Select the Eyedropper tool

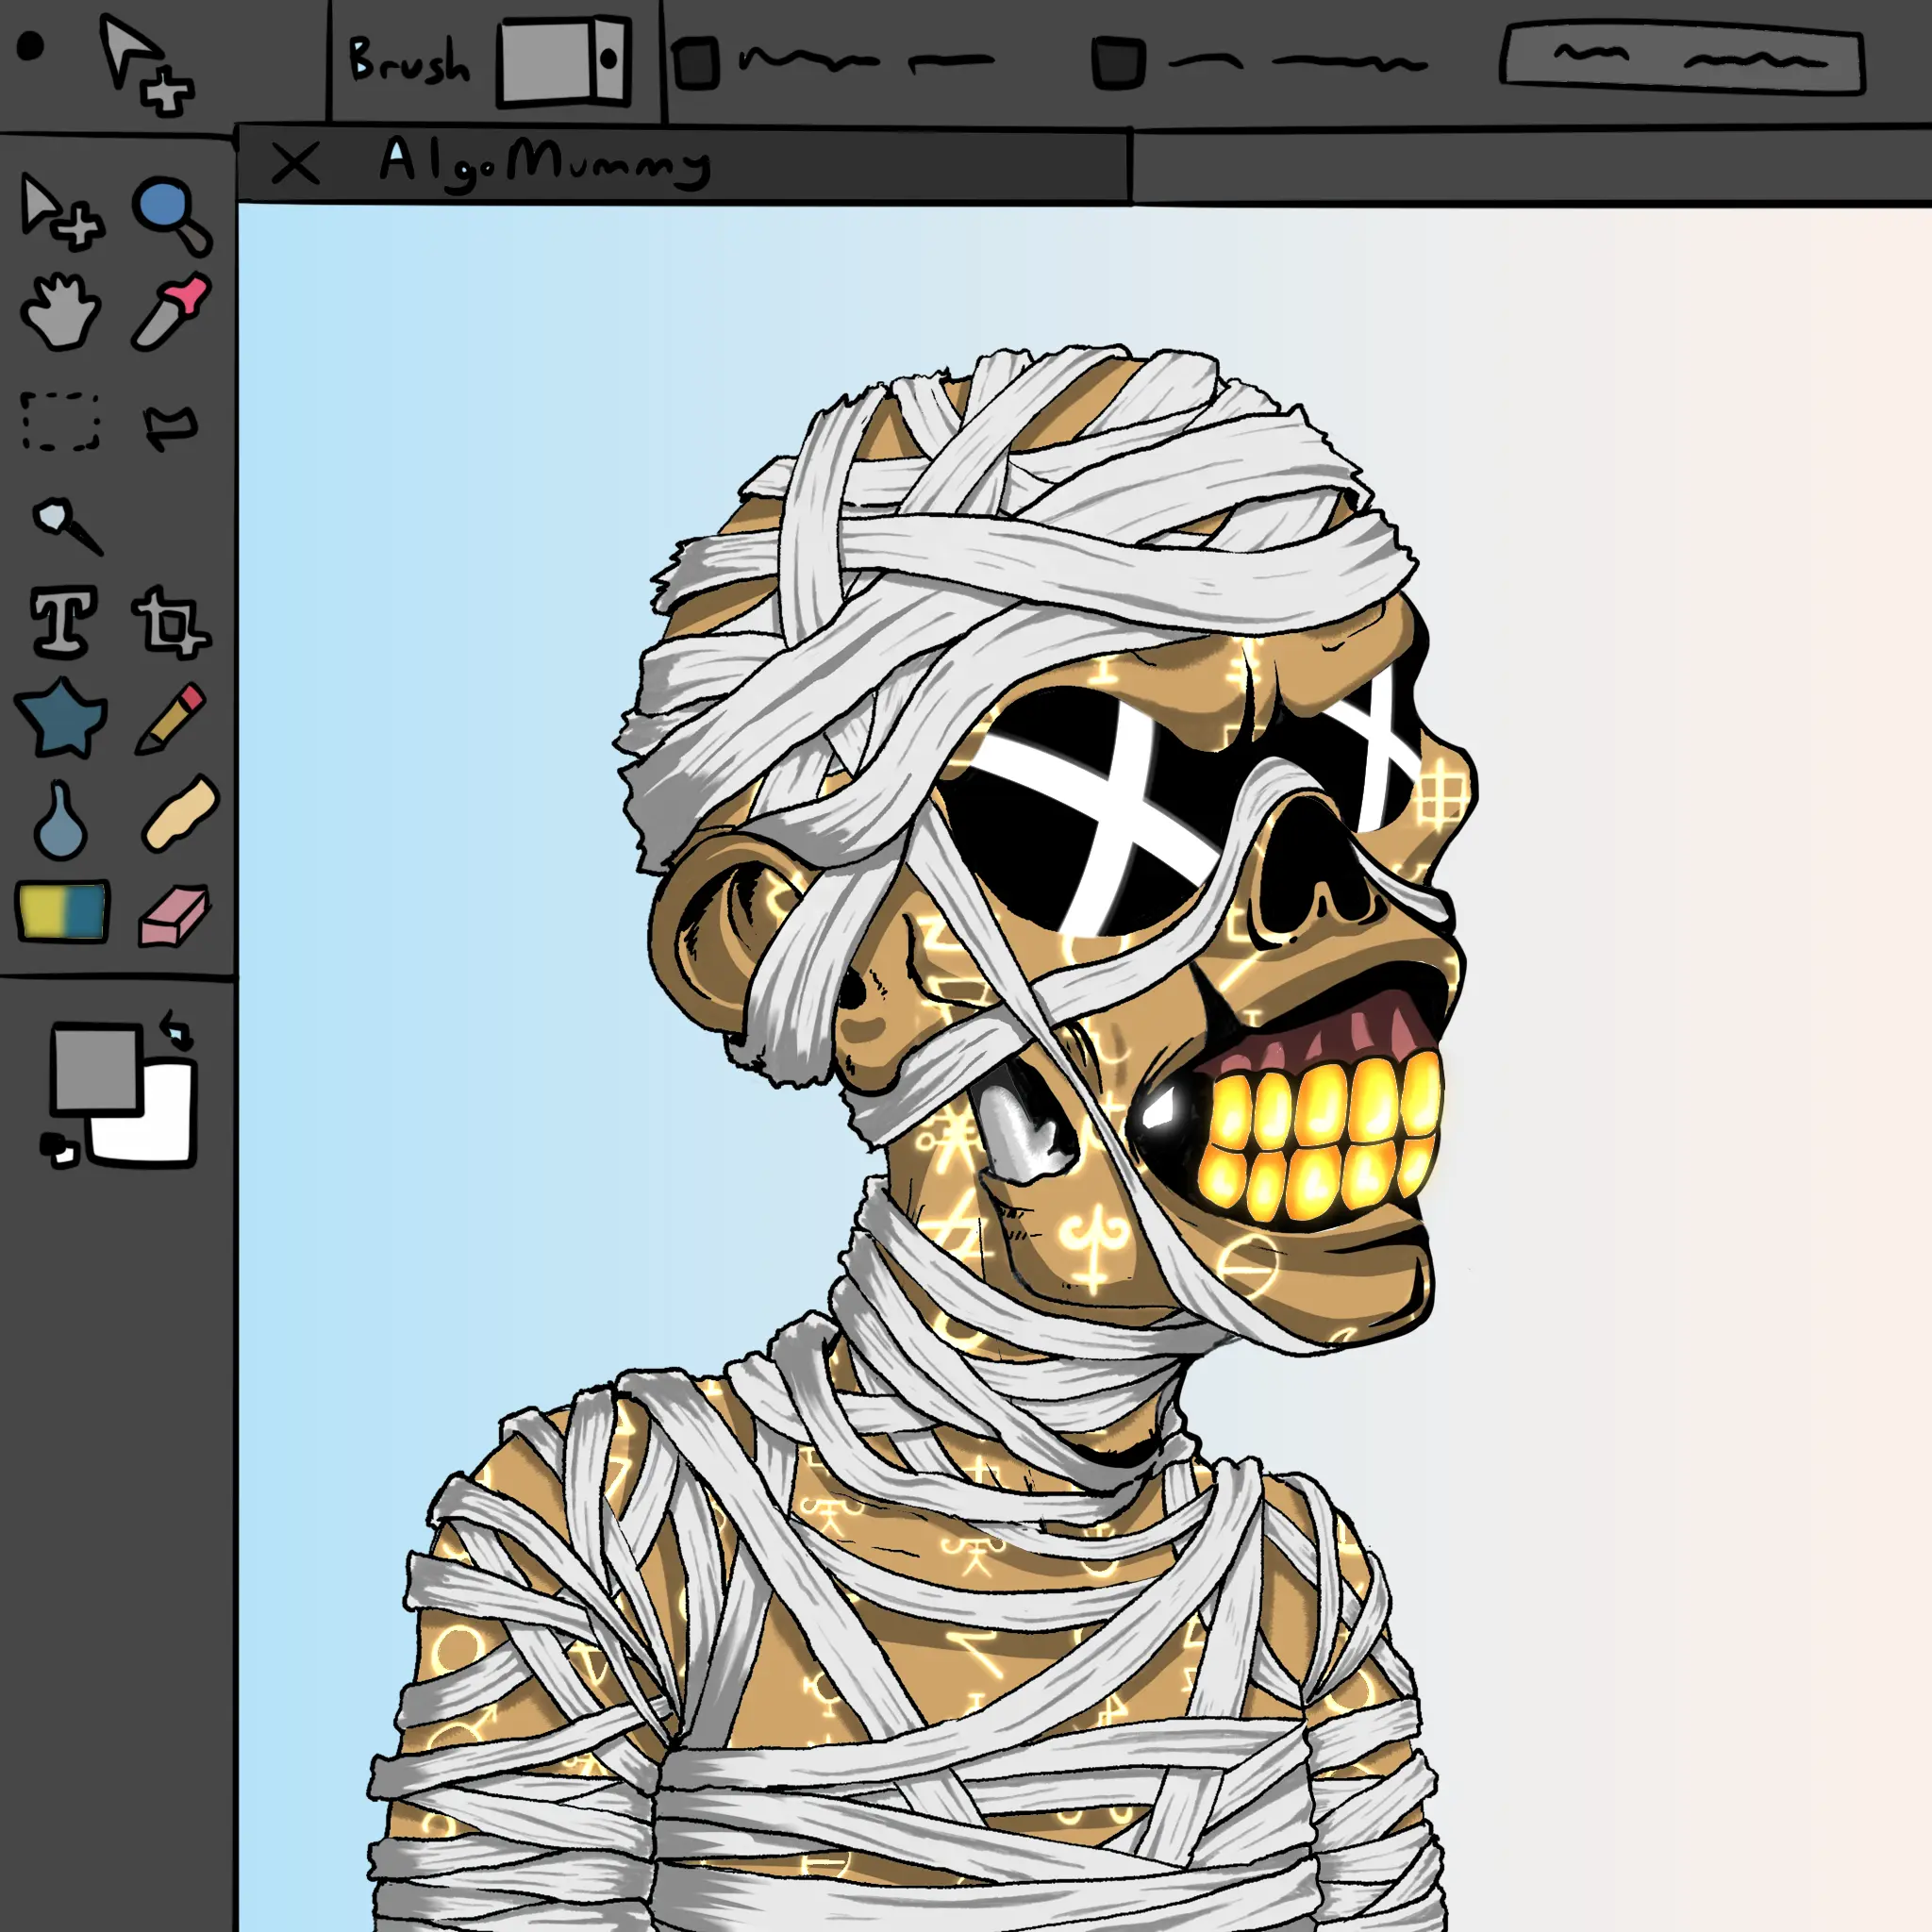click(172, 312)
